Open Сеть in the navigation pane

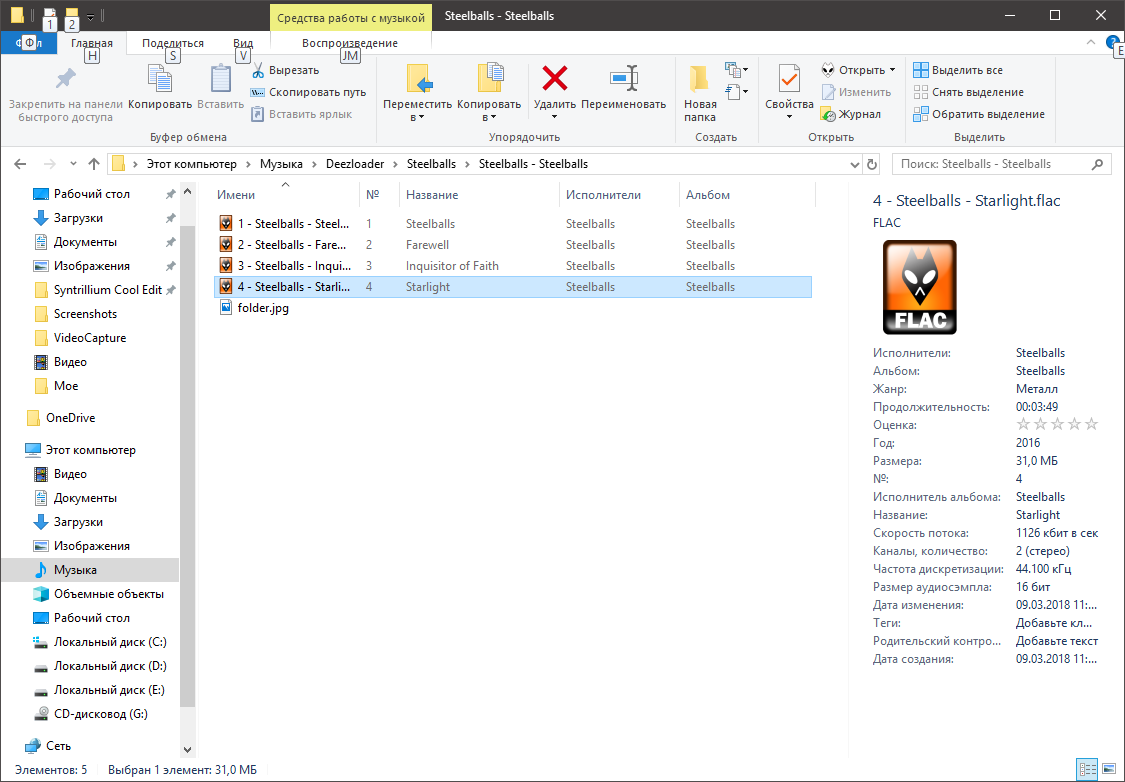click(x=48, y=746)
